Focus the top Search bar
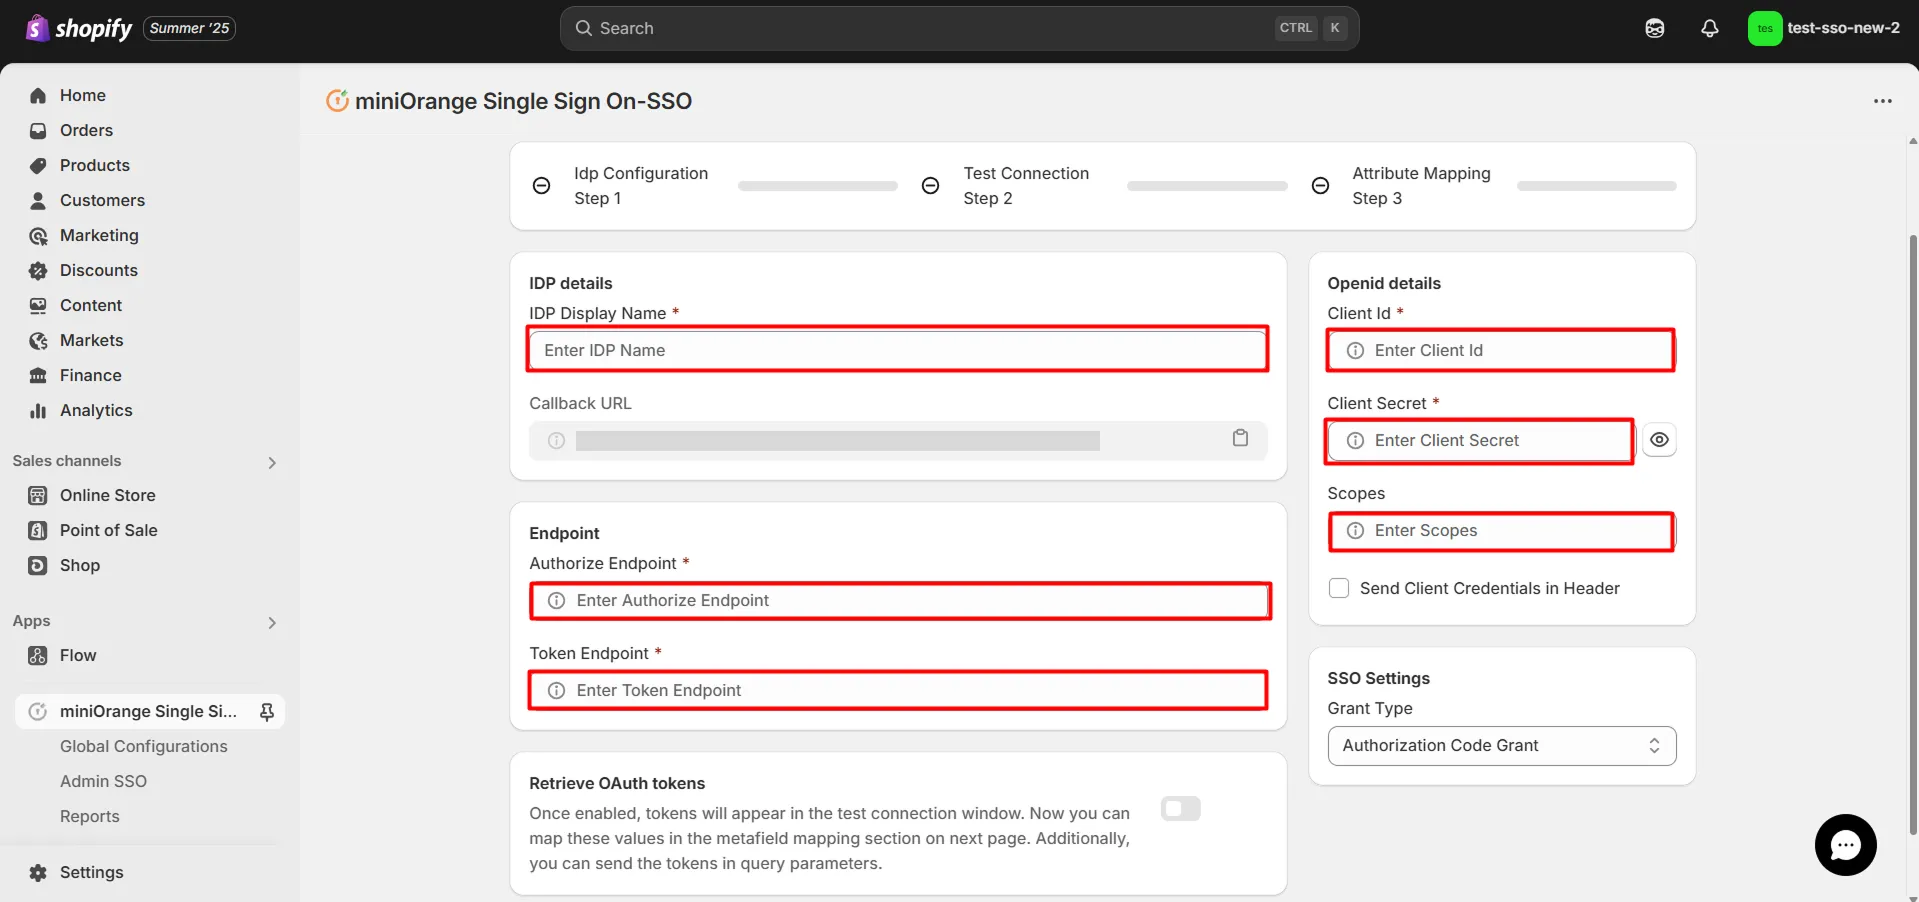 (959, 28)
